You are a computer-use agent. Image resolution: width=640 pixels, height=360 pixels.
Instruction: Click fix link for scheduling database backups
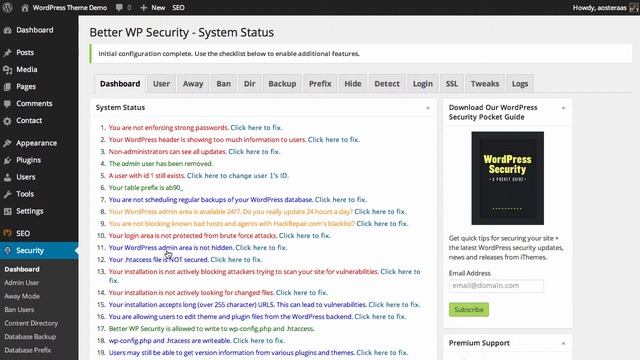[x=341, y=200]
